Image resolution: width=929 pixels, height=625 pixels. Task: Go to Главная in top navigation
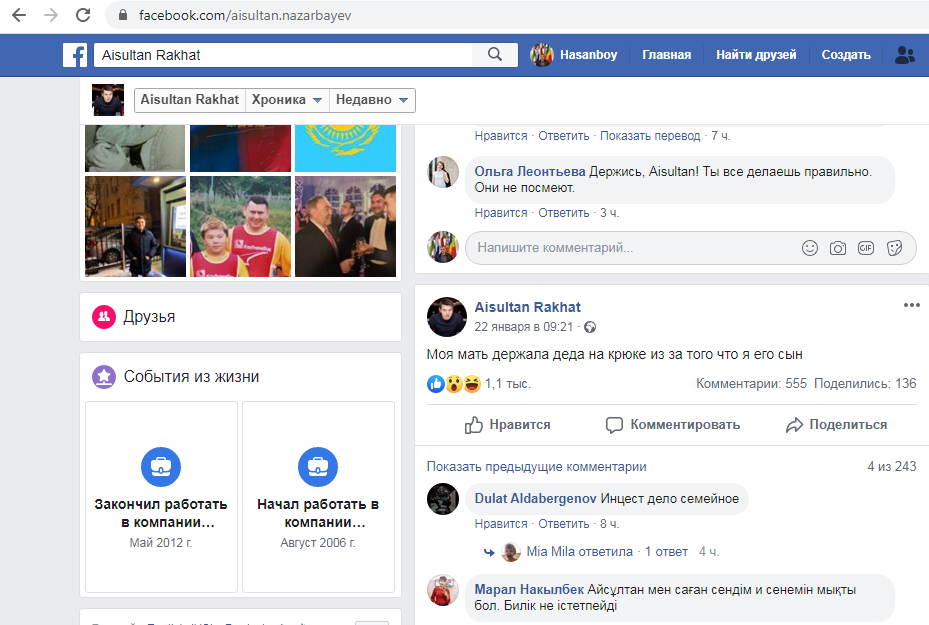[666, 55]
